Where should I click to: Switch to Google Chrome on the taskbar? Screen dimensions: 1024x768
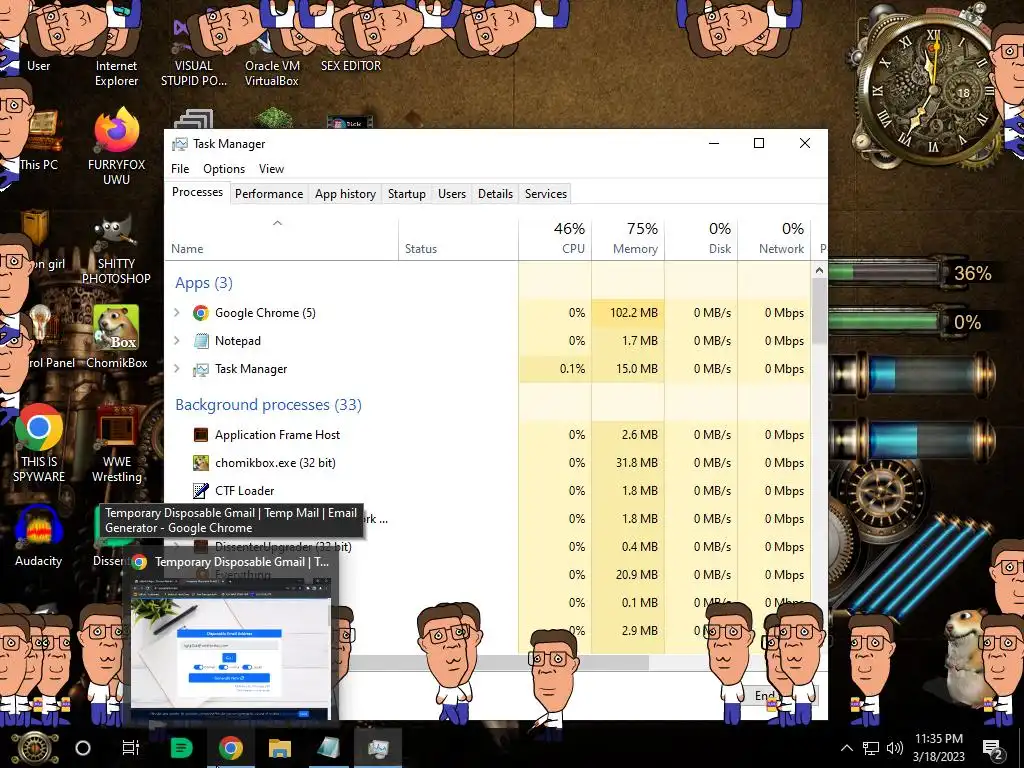(231, 748)
